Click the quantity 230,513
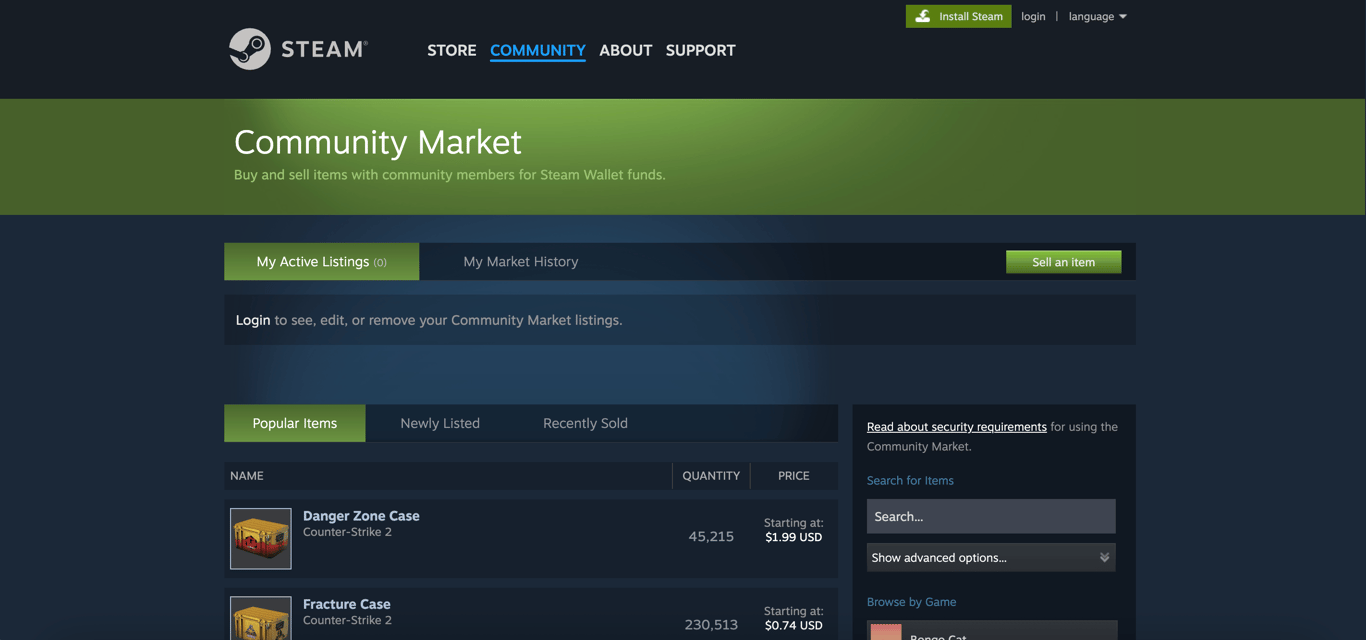Screen dimensions: 1366x640 coord(711,624)
